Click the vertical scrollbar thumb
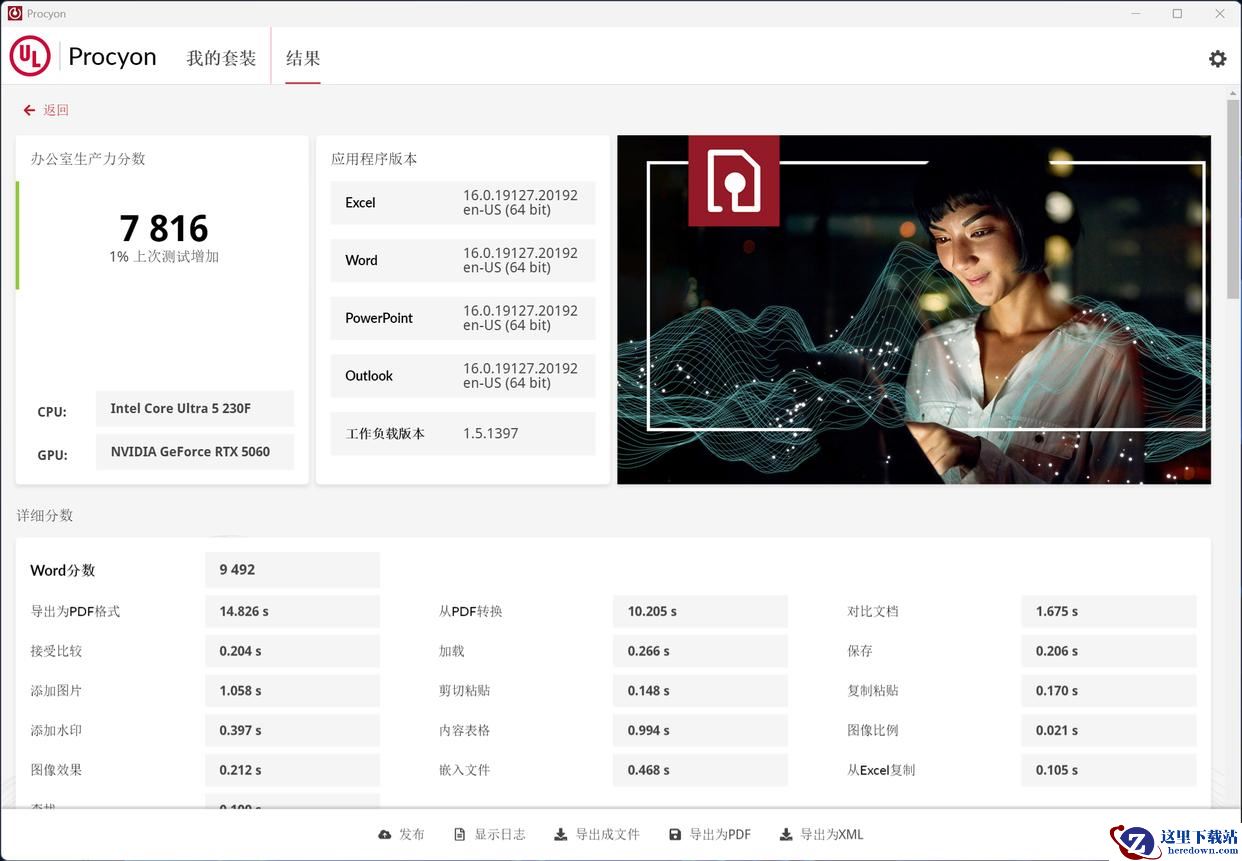 (x=1233, y=200)
